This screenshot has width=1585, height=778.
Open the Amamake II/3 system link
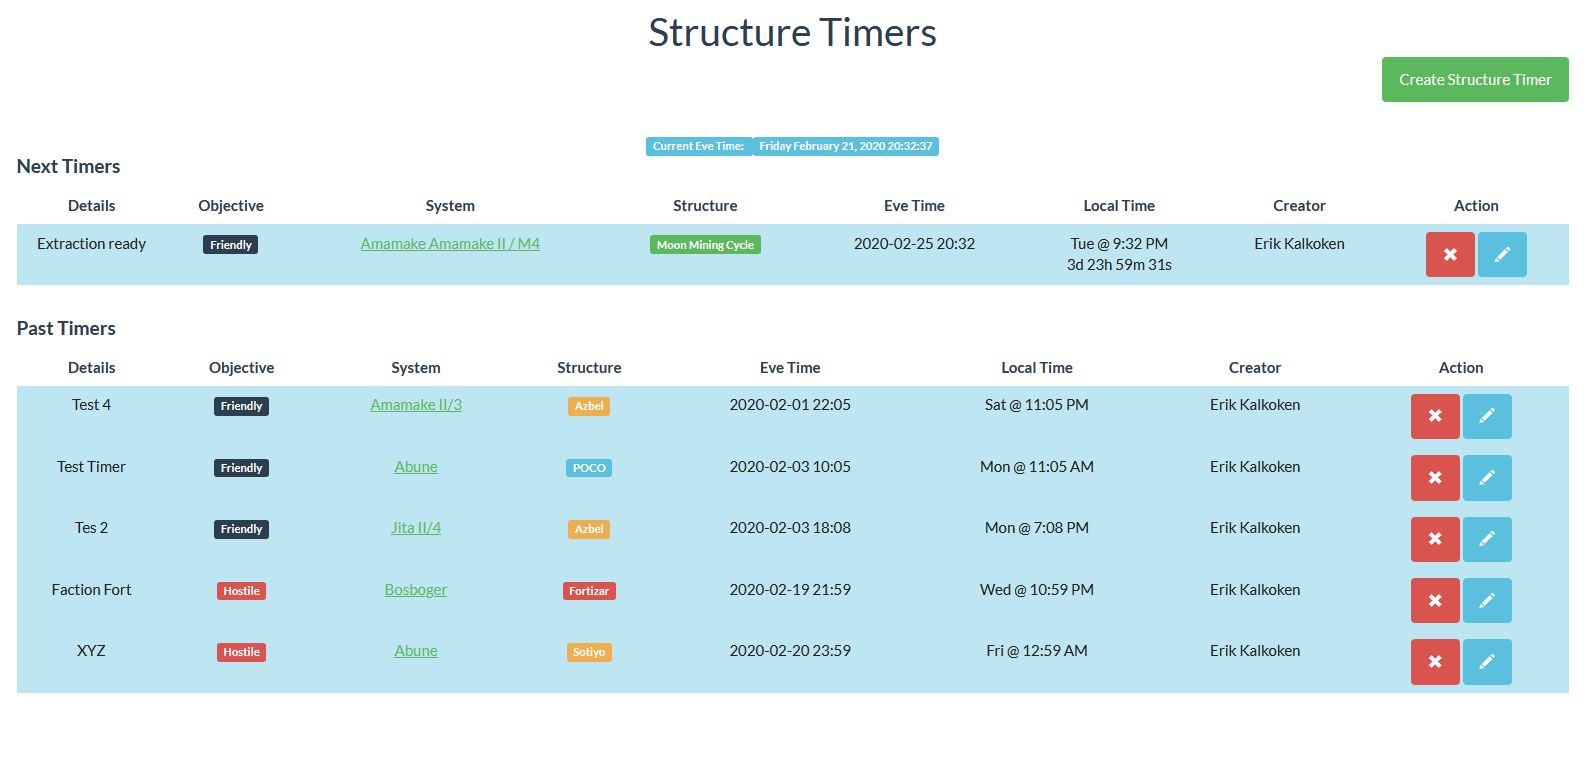[x=415, y=405]
